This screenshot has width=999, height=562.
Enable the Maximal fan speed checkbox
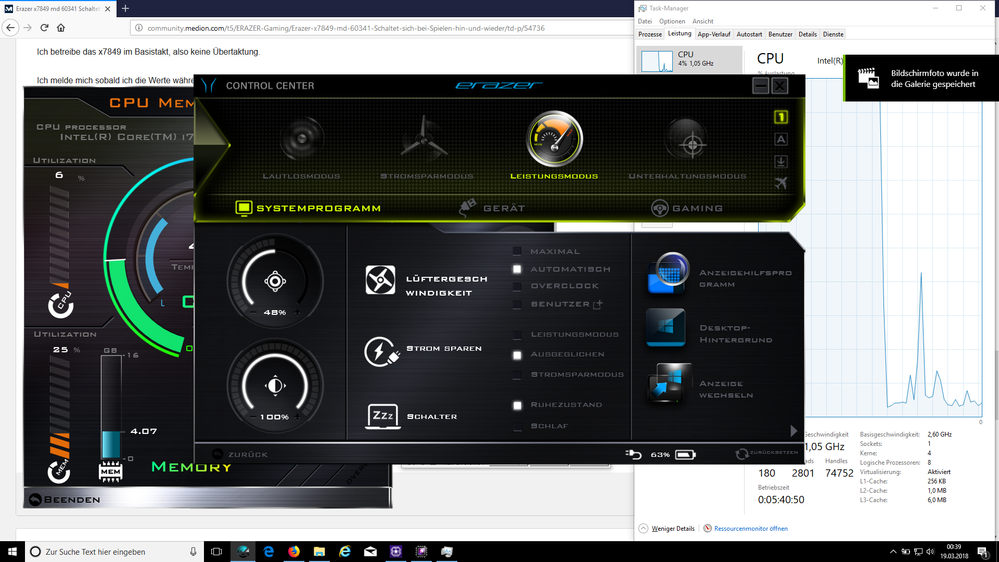pyautogui.click(x=518, y=251)
